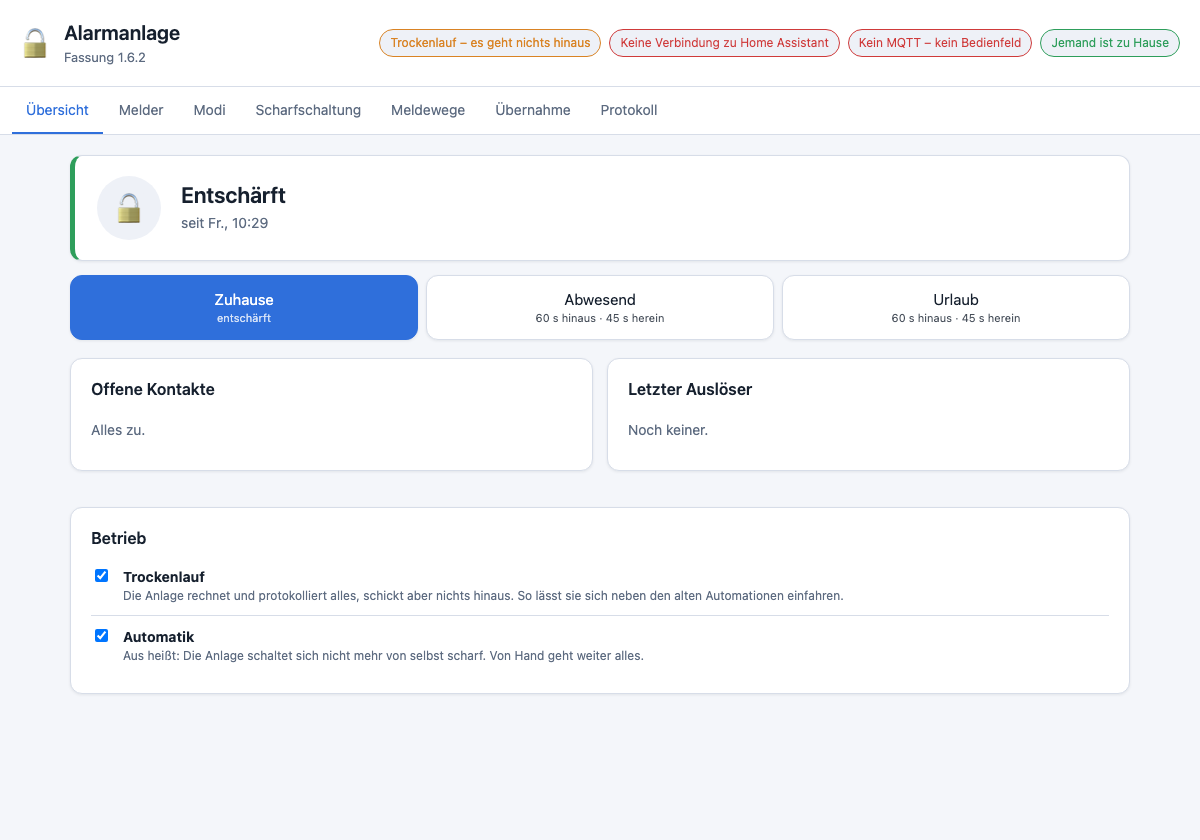Disable the Trockenlauf checkbox
This screenshot has width=1200, height=840.
[101, 576]
